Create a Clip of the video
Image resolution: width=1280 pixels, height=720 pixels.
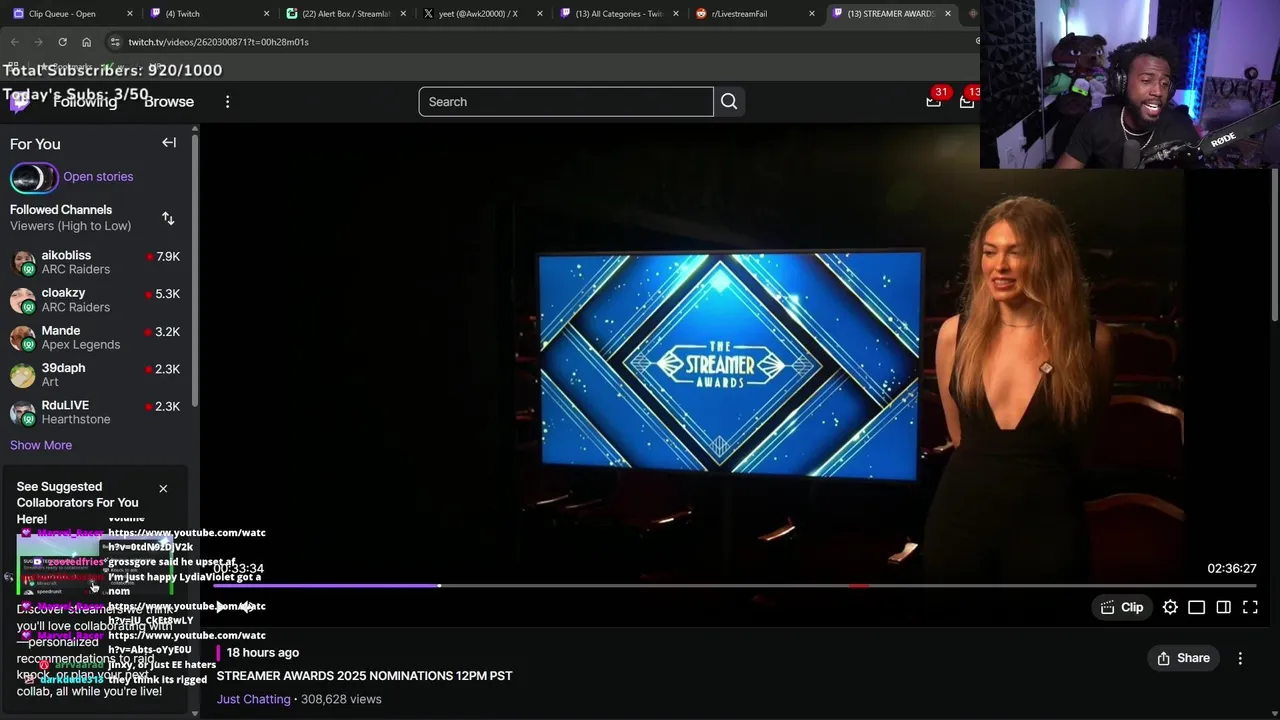[x=1122, y=607]
